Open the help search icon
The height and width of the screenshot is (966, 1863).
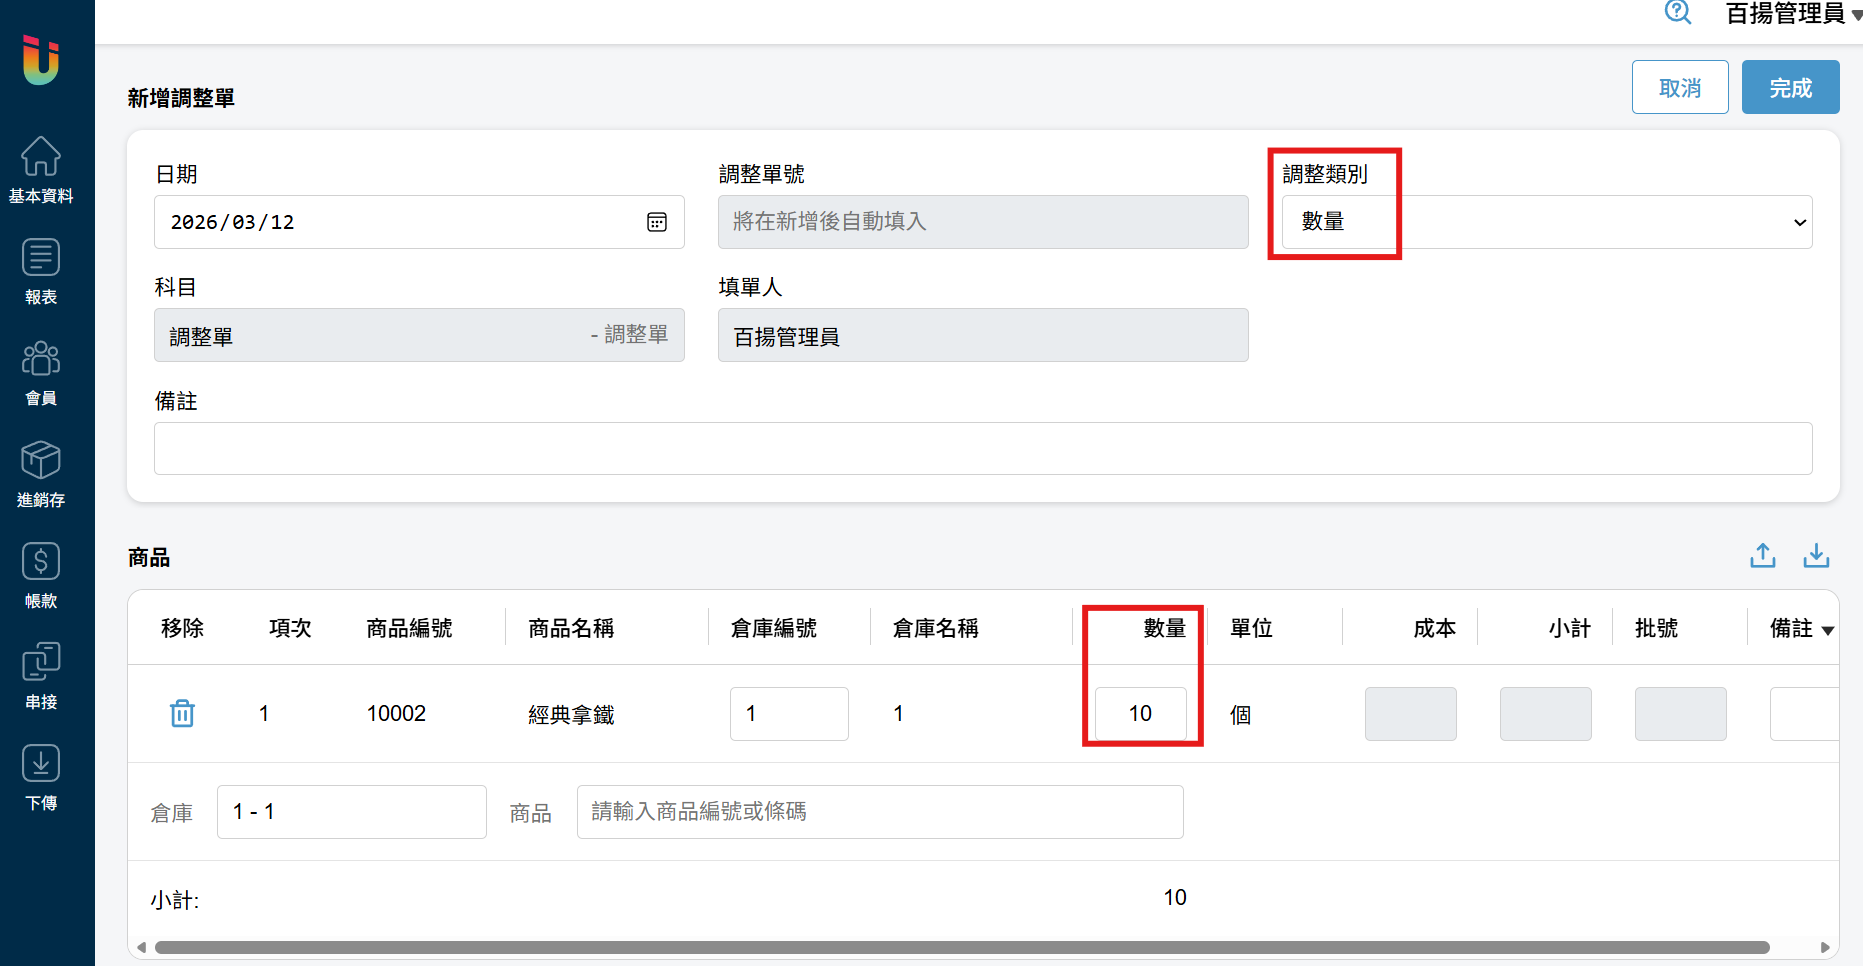1677,13
